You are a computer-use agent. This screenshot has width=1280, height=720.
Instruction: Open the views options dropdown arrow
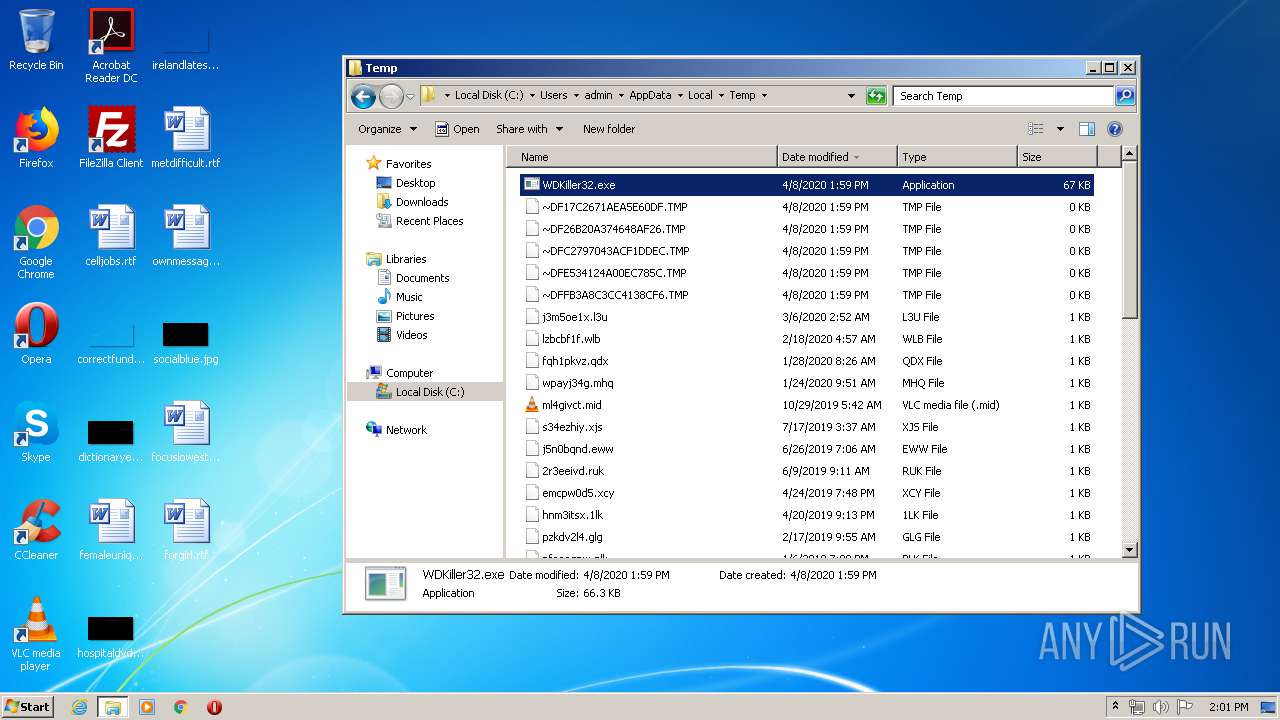click(x=1060, y=129)
